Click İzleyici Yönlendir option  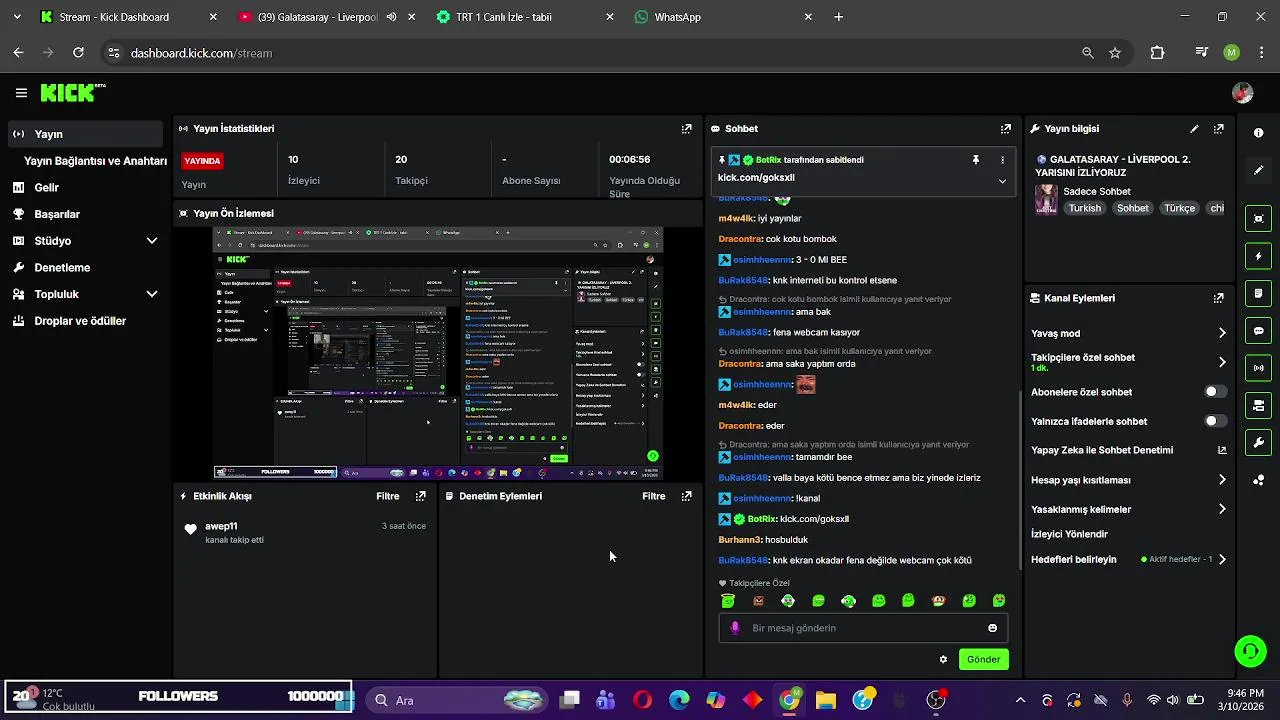pos(1069,534)
